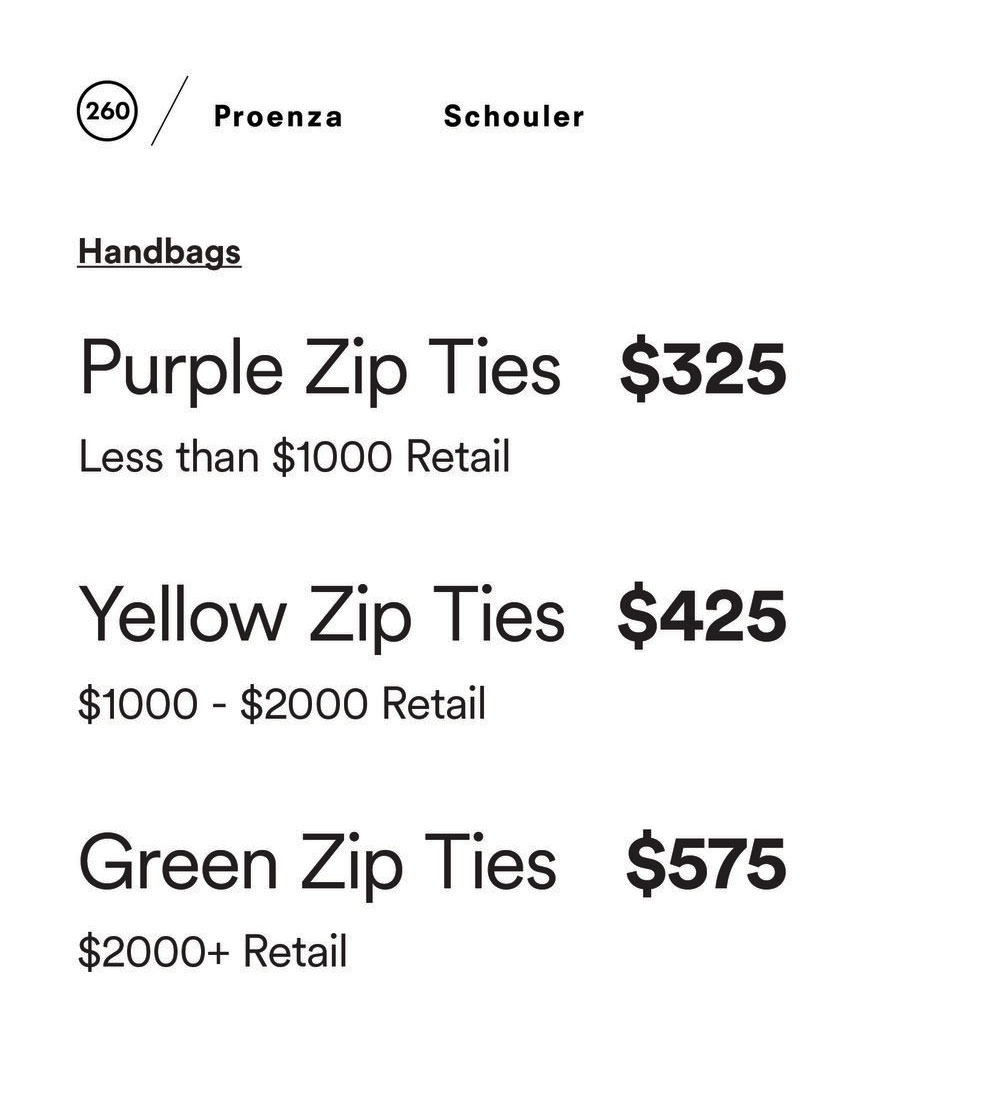Click the $325 price
The width and height of the screenshot is (1000, 1119).
point(703,369)
